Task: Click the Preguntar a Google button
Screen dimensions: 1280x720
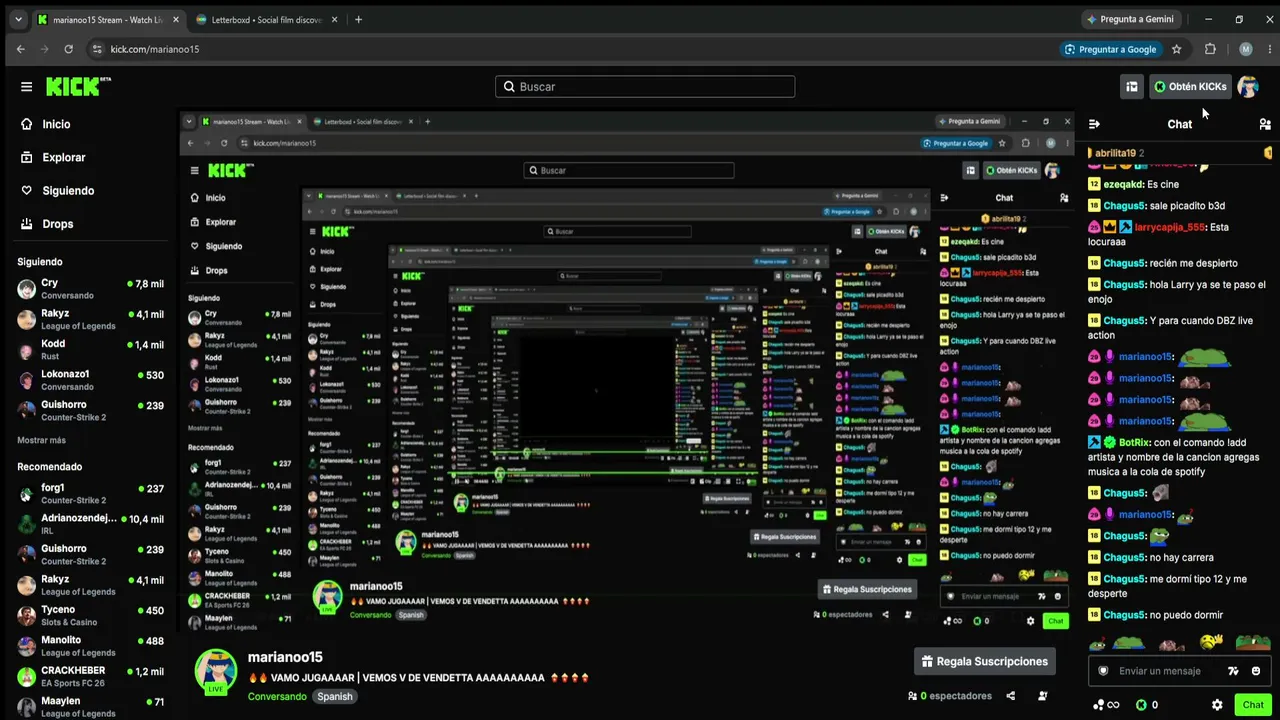Action: [1111, 49]
